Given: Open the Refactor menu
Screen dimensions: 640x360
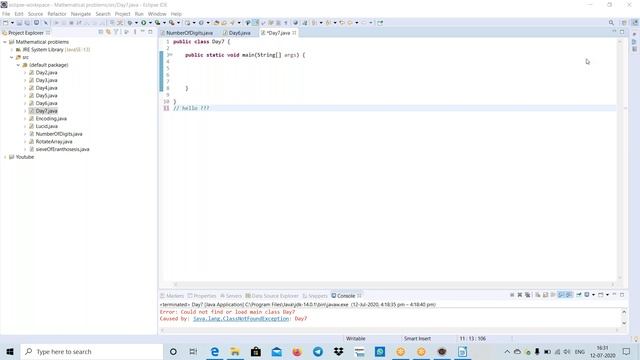Looking at the screenshot, I should pos(57,14).
